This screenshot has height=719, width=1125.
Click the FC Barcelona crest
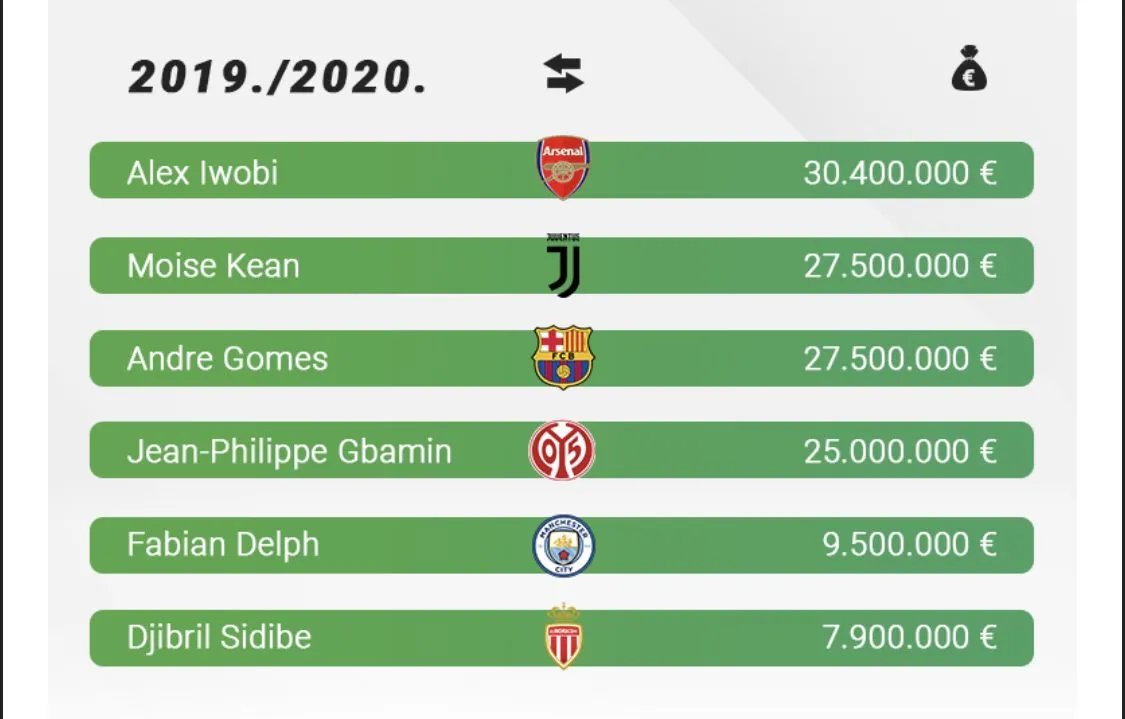click(x=563, y=358)
